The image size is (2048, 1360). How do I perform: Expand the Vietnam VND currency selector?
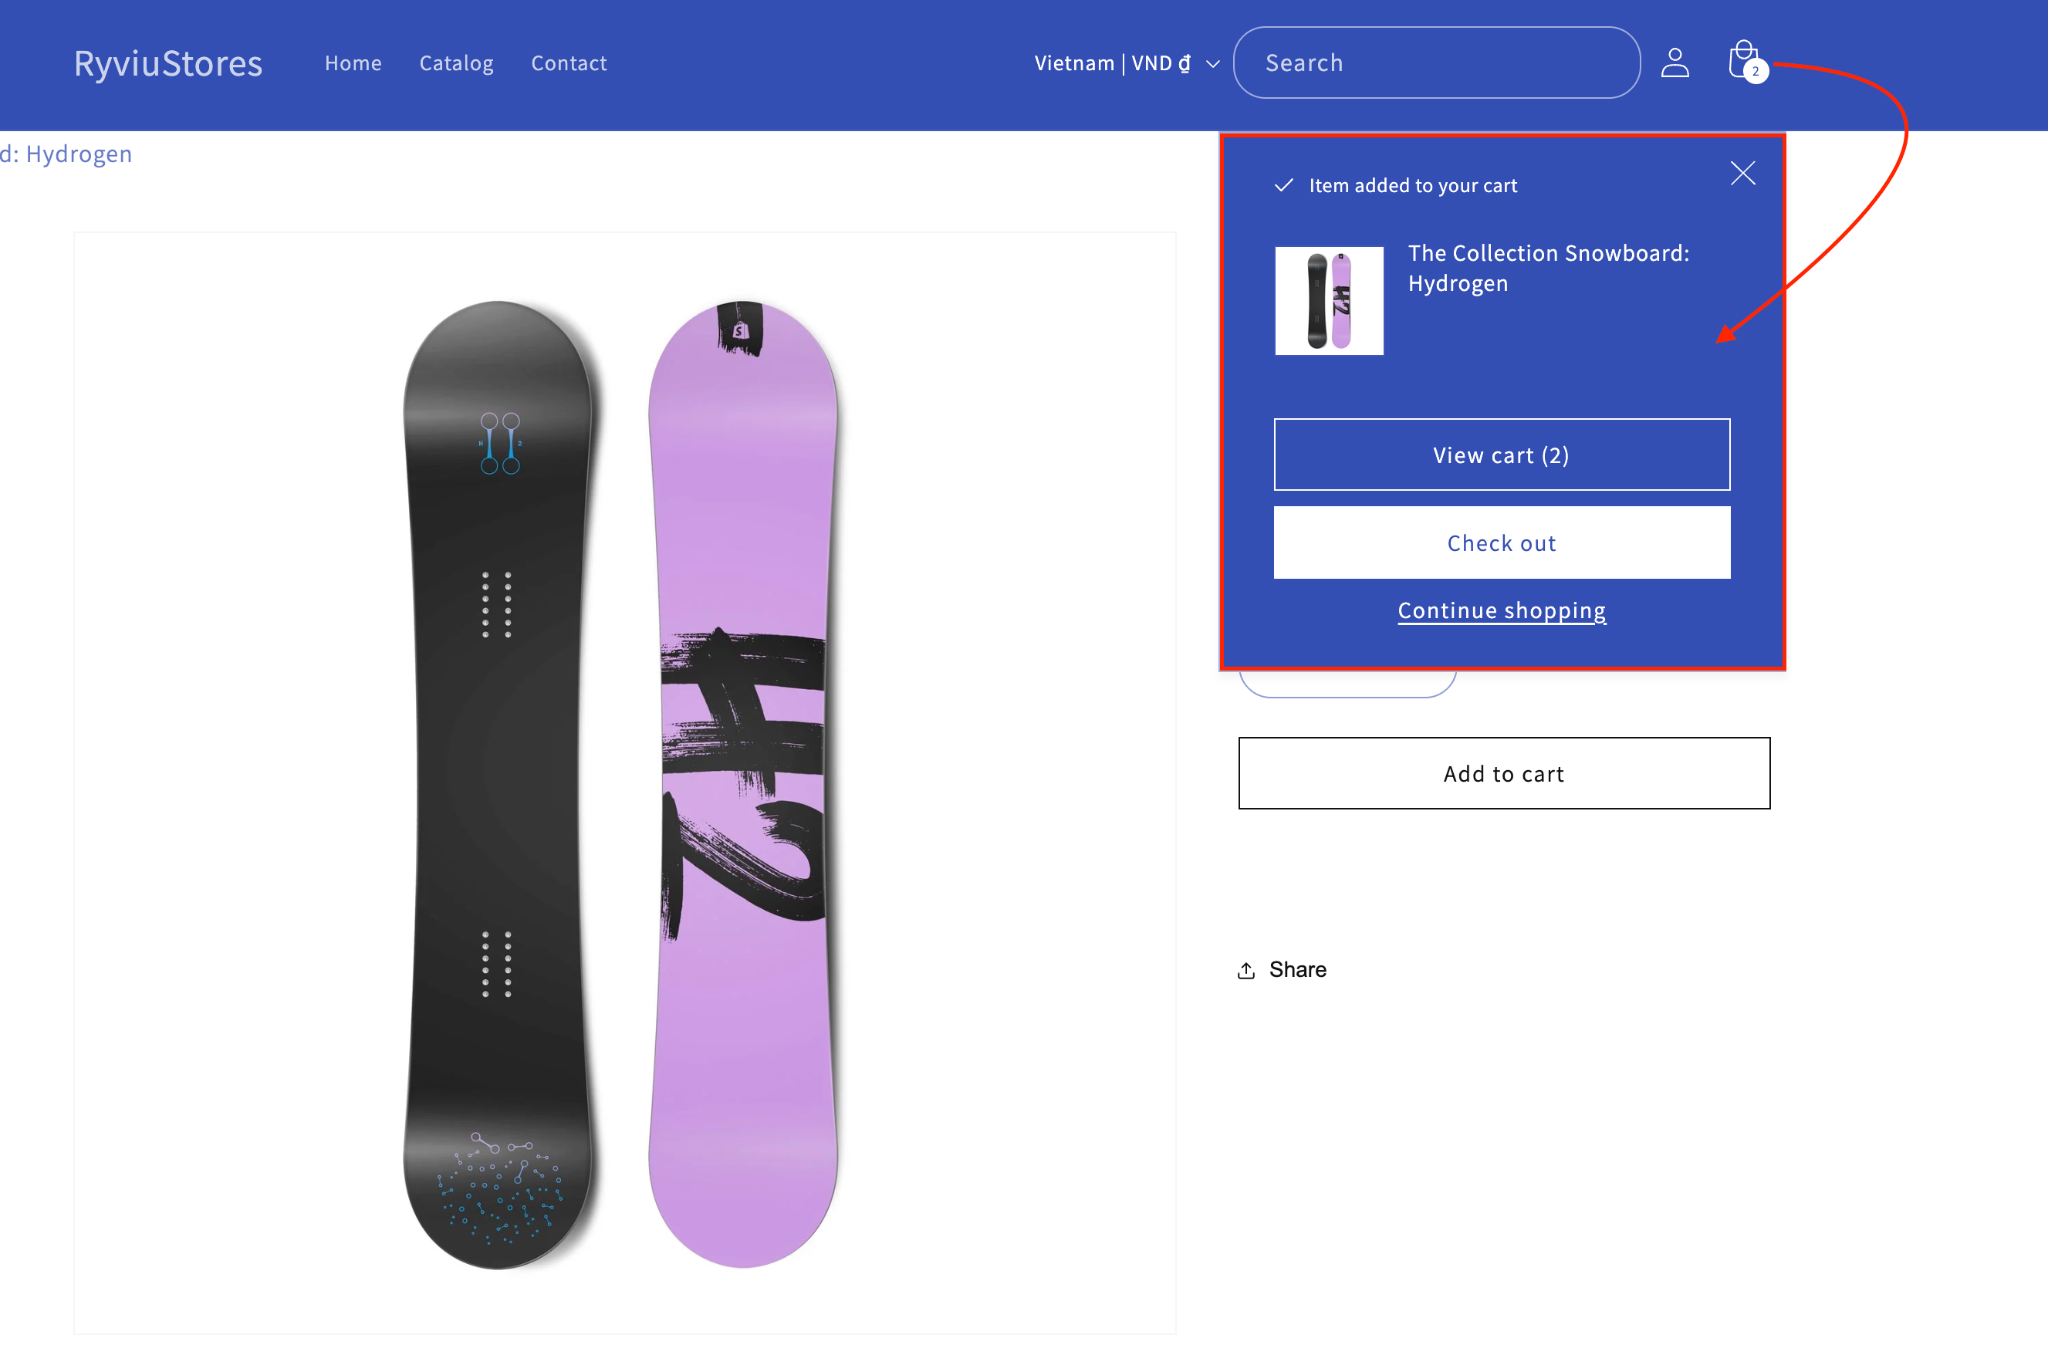tap(1127, 63)
